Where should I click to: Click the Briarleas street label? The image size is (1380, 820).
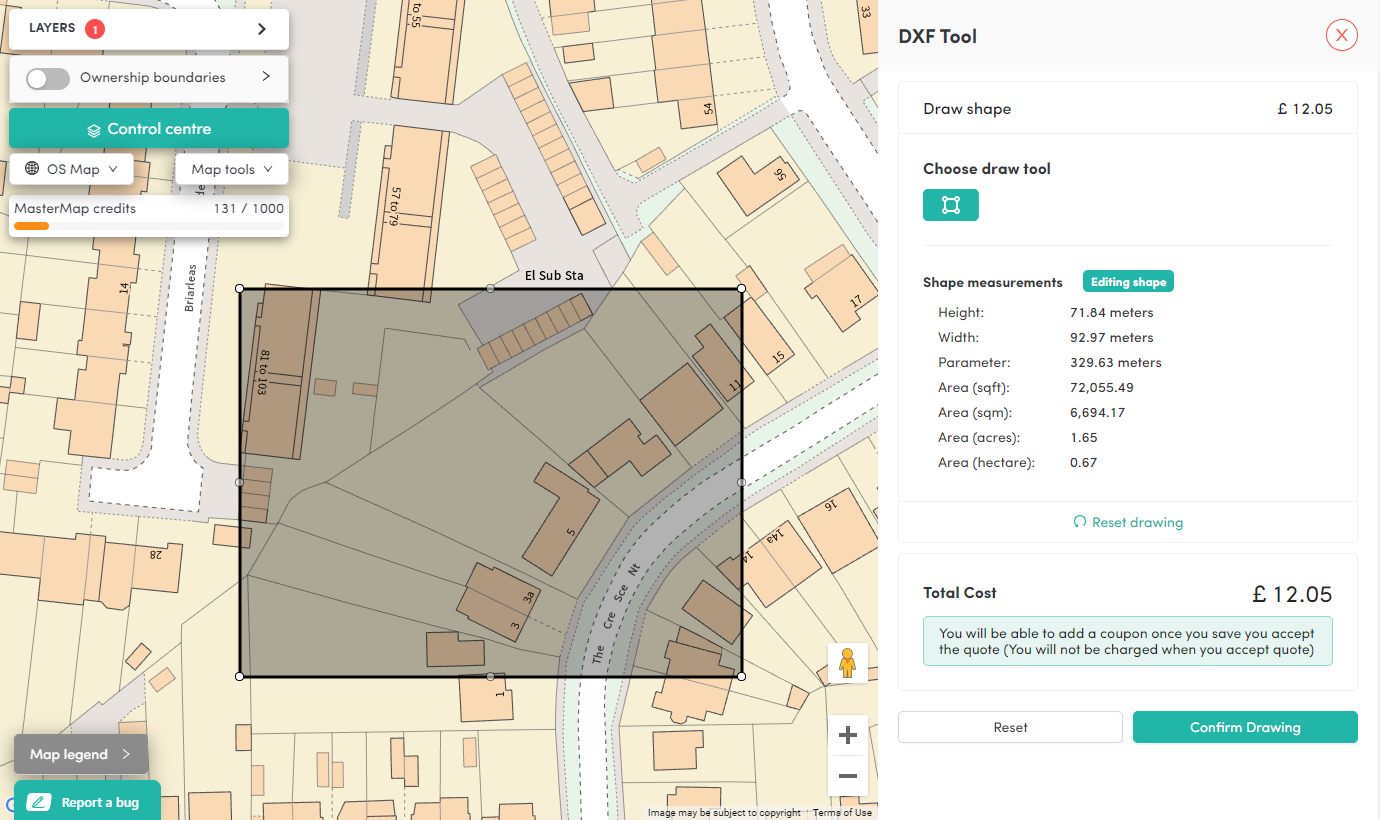(x=191, y=288)
